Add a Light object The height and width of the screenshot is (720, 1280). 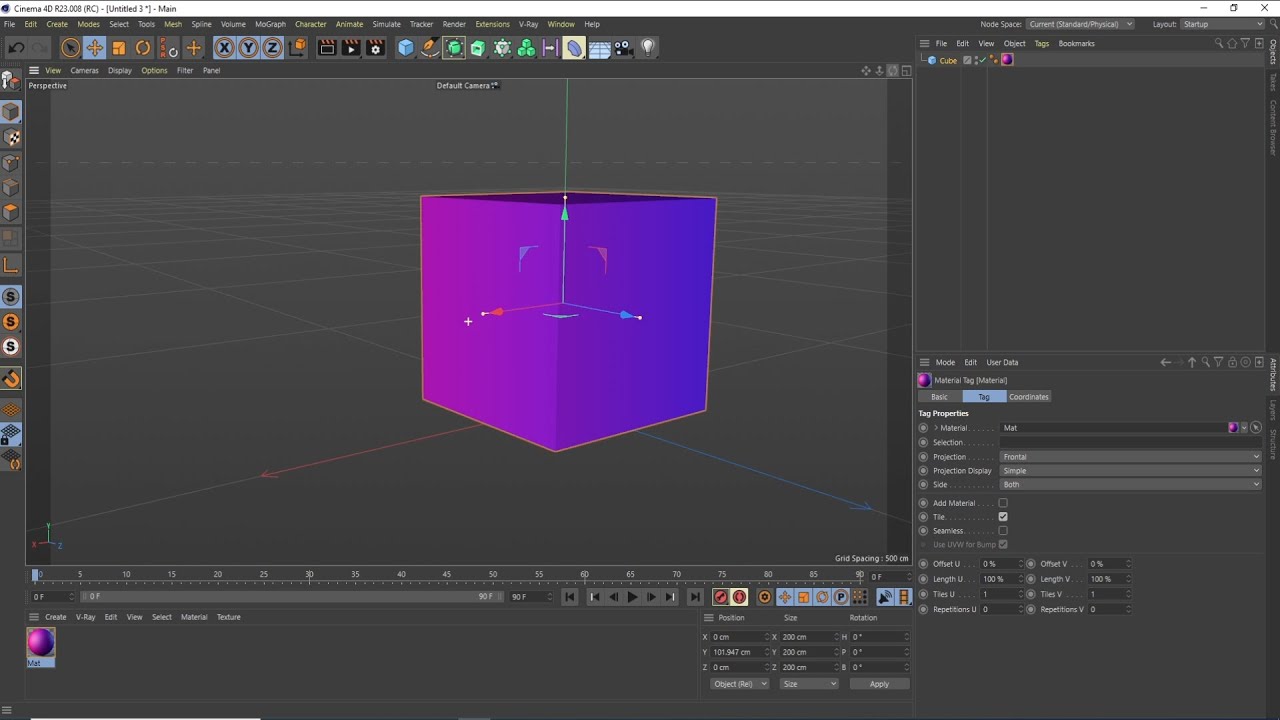[648, 48]
